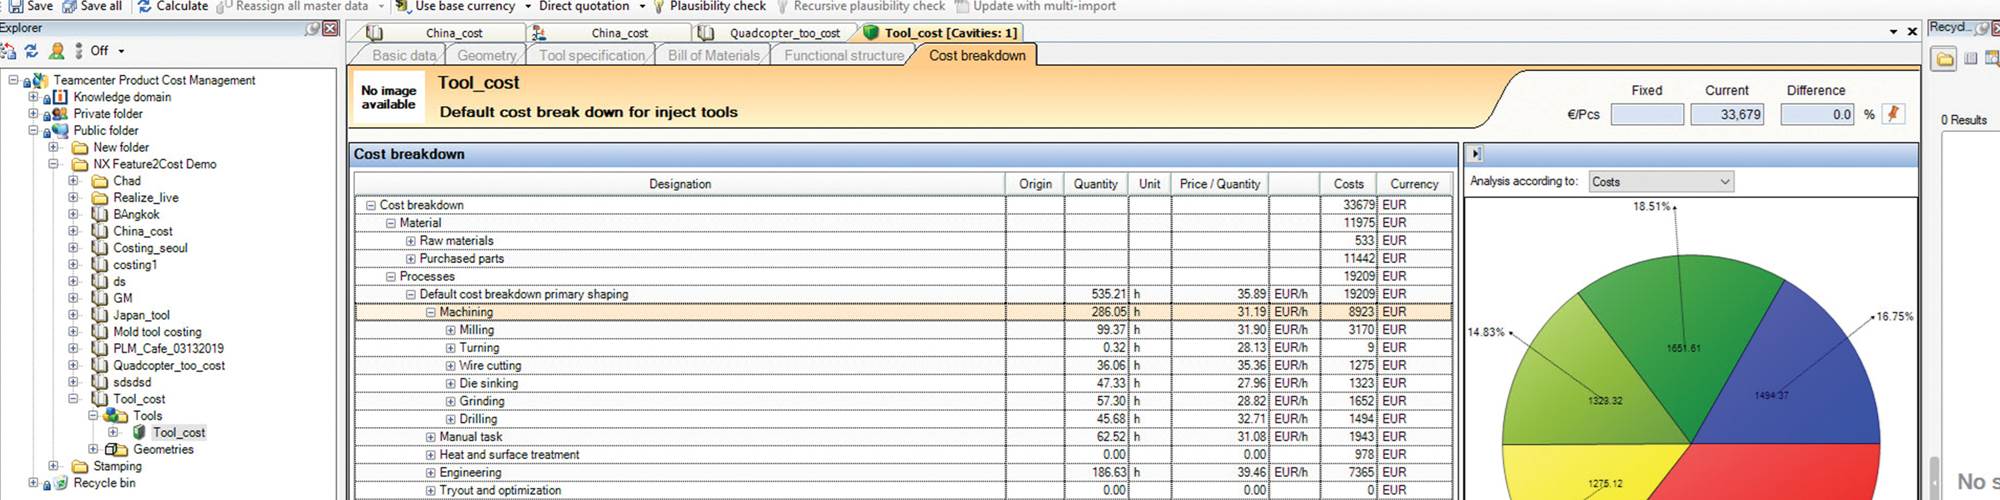This screenshot has width=2000, height=500.
Task: Click the Explorer panel pin icon
Action: pyautogui.click(x=312, y=28)
